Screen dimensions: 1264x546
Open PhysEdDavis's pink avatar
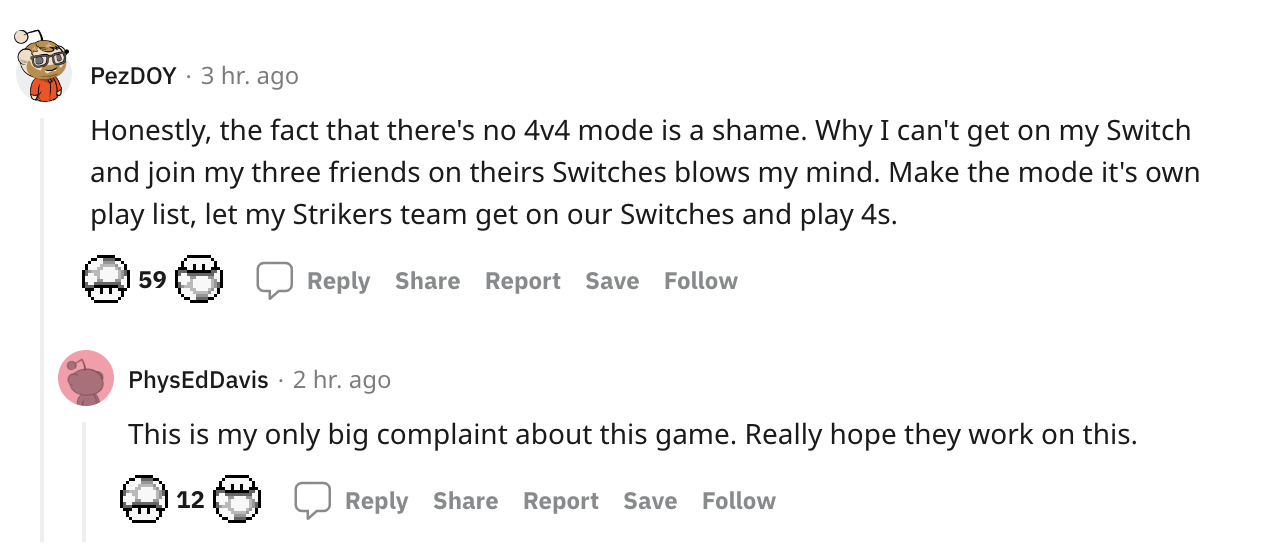[x=86, y=378]
